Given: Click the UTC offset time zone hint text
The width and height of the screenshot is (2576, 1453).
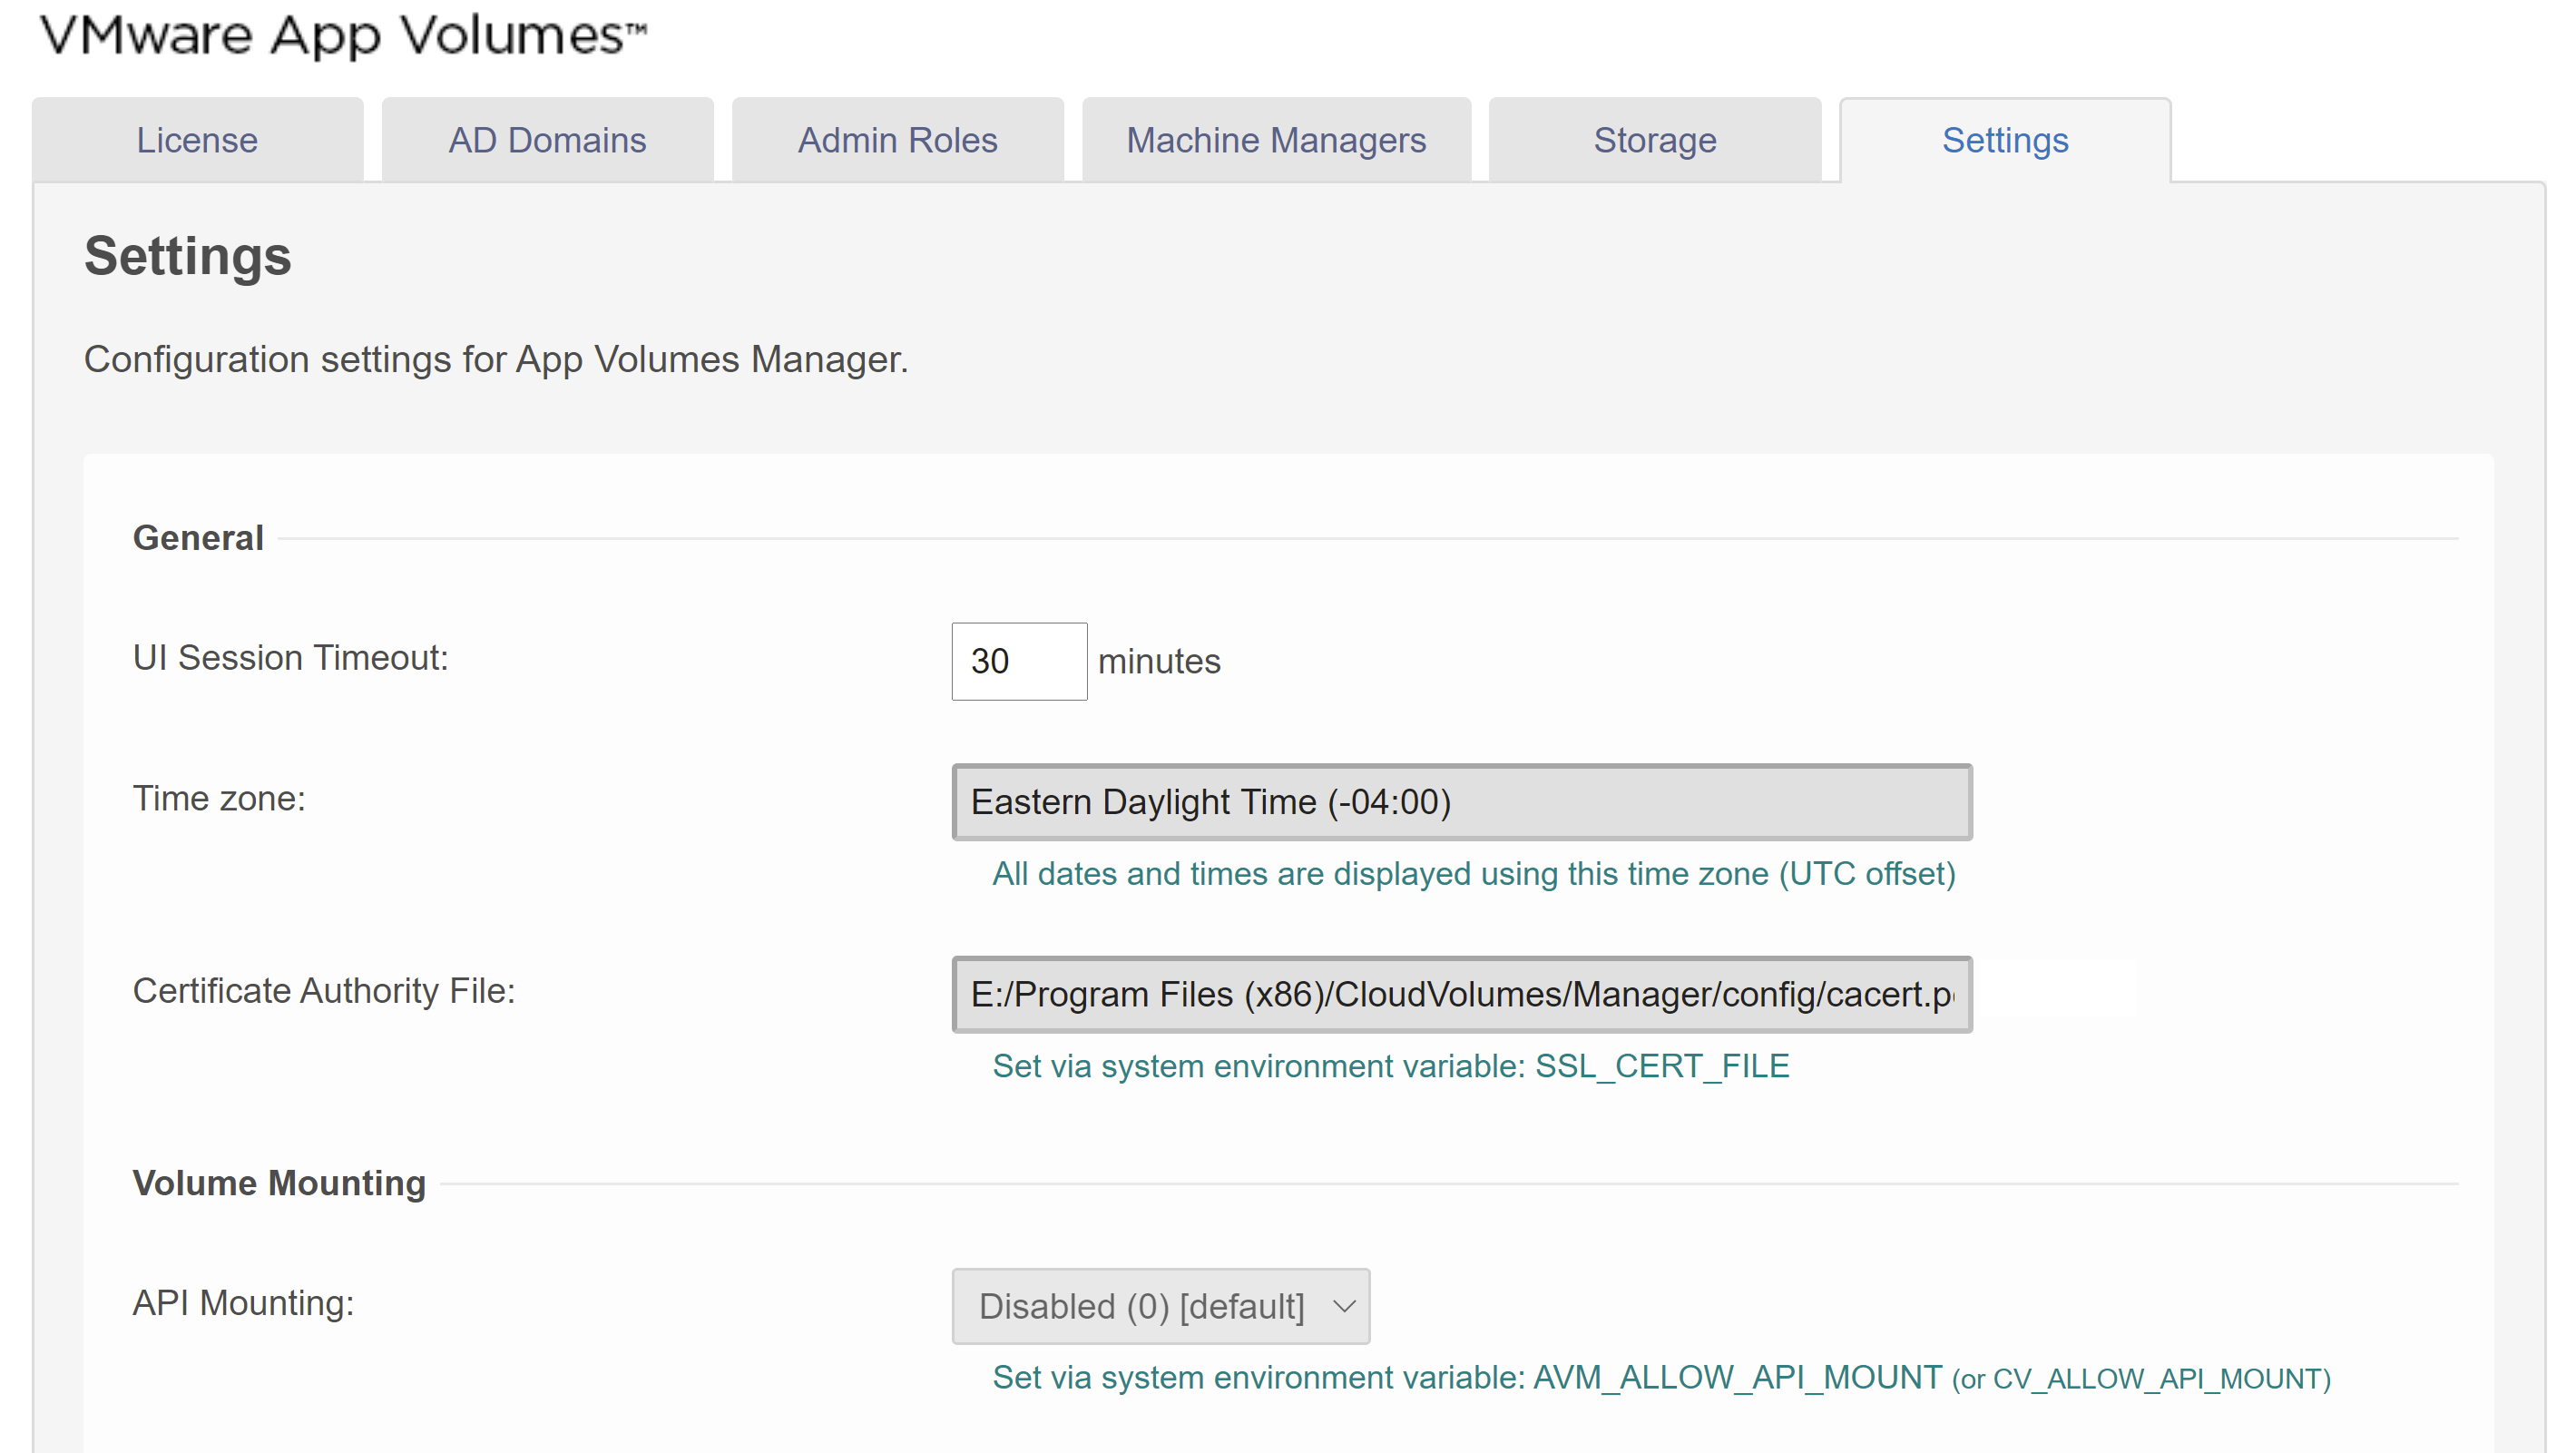Looking at the screenshot, I should coord(1473,874).
